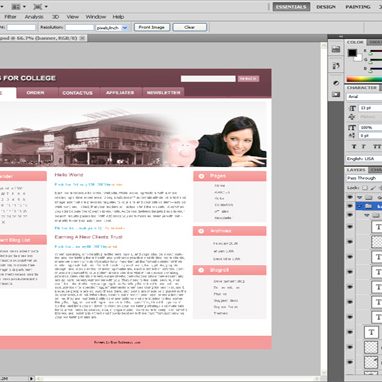Toggle eye icon of the nested layer group

(x=350, y=215)
